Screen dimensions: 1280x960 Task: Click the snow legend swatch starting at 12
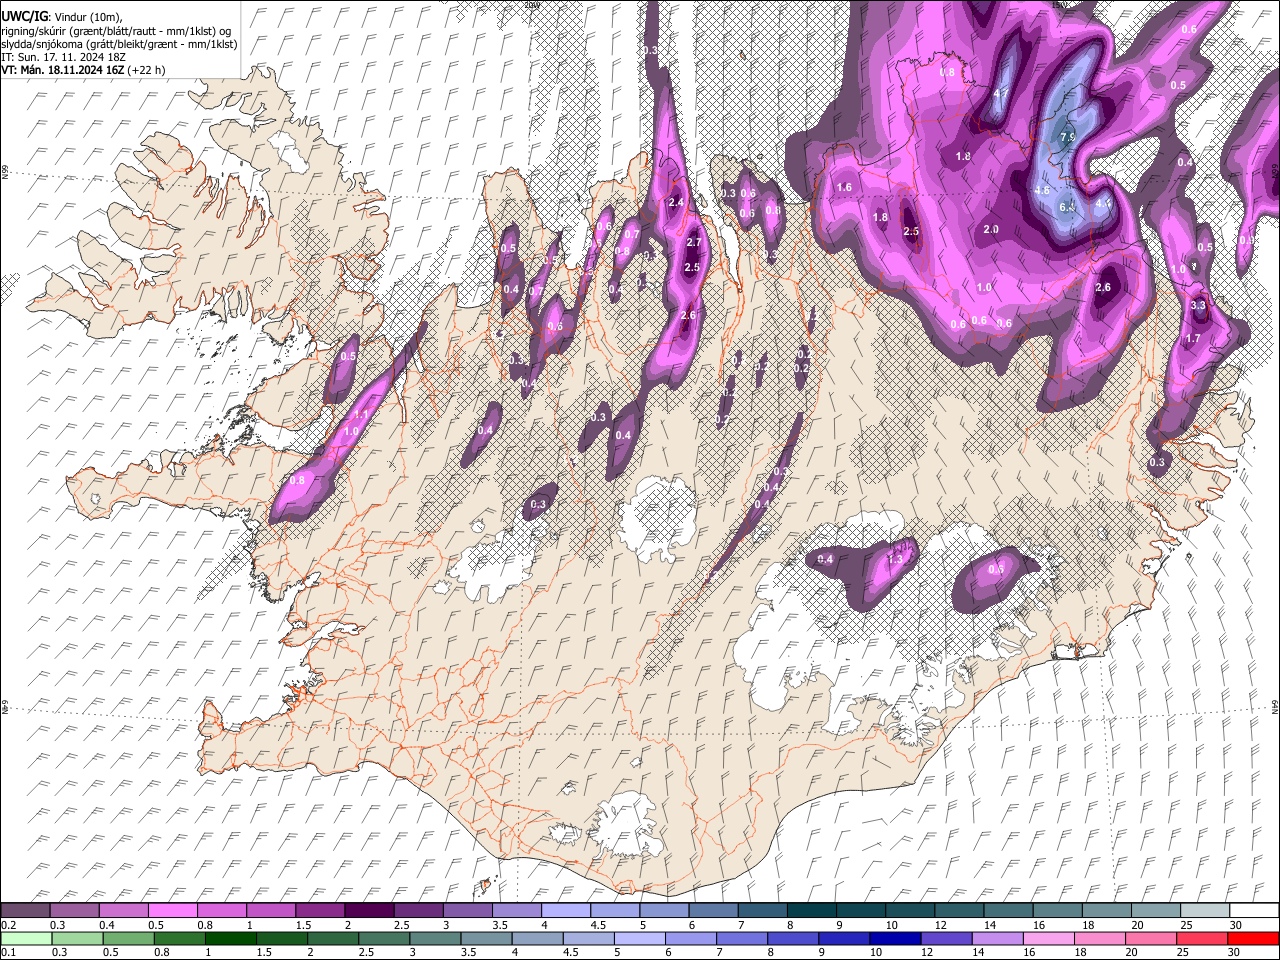pyautogui.click(x=958, y=911)
